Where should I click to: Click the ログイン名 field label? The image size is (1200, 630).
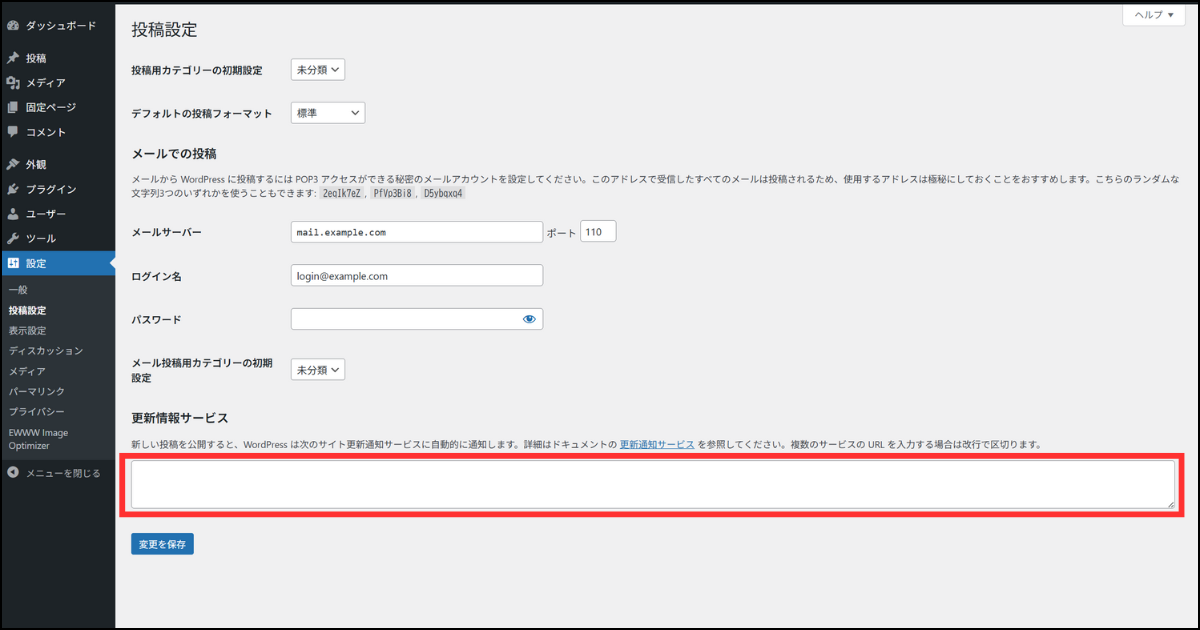pyautogui.click(x=156, y=276)
